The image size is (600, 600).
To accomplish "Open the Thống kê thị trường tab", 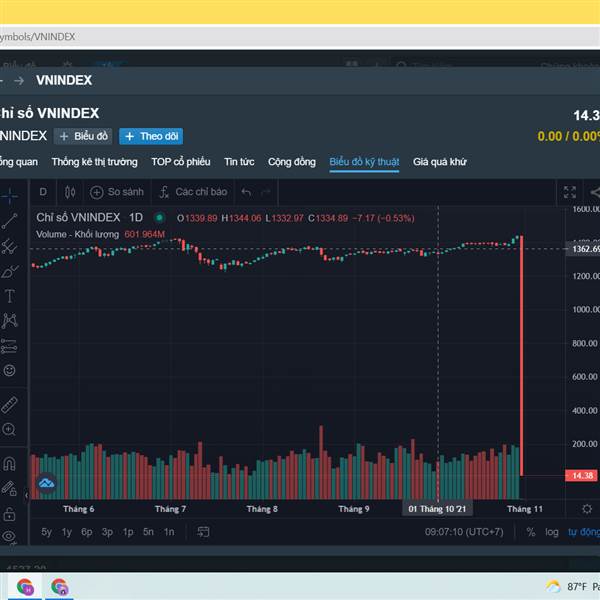I will (x=95, y=162).
